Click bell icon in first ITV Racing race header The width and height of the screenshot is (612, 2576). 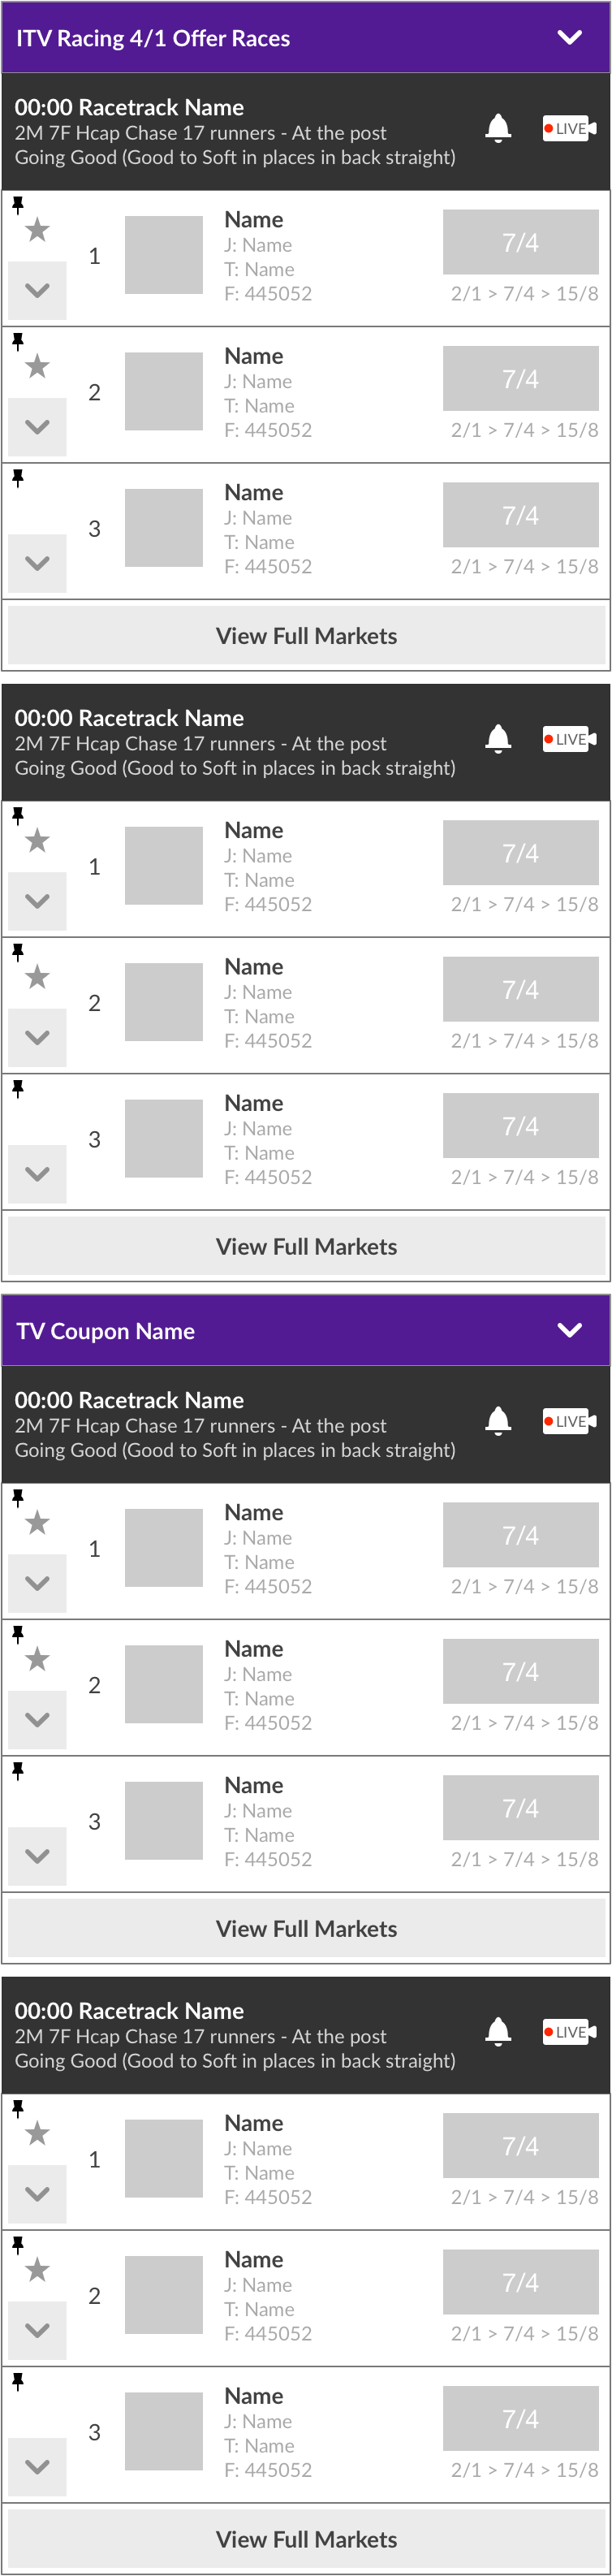498,128
